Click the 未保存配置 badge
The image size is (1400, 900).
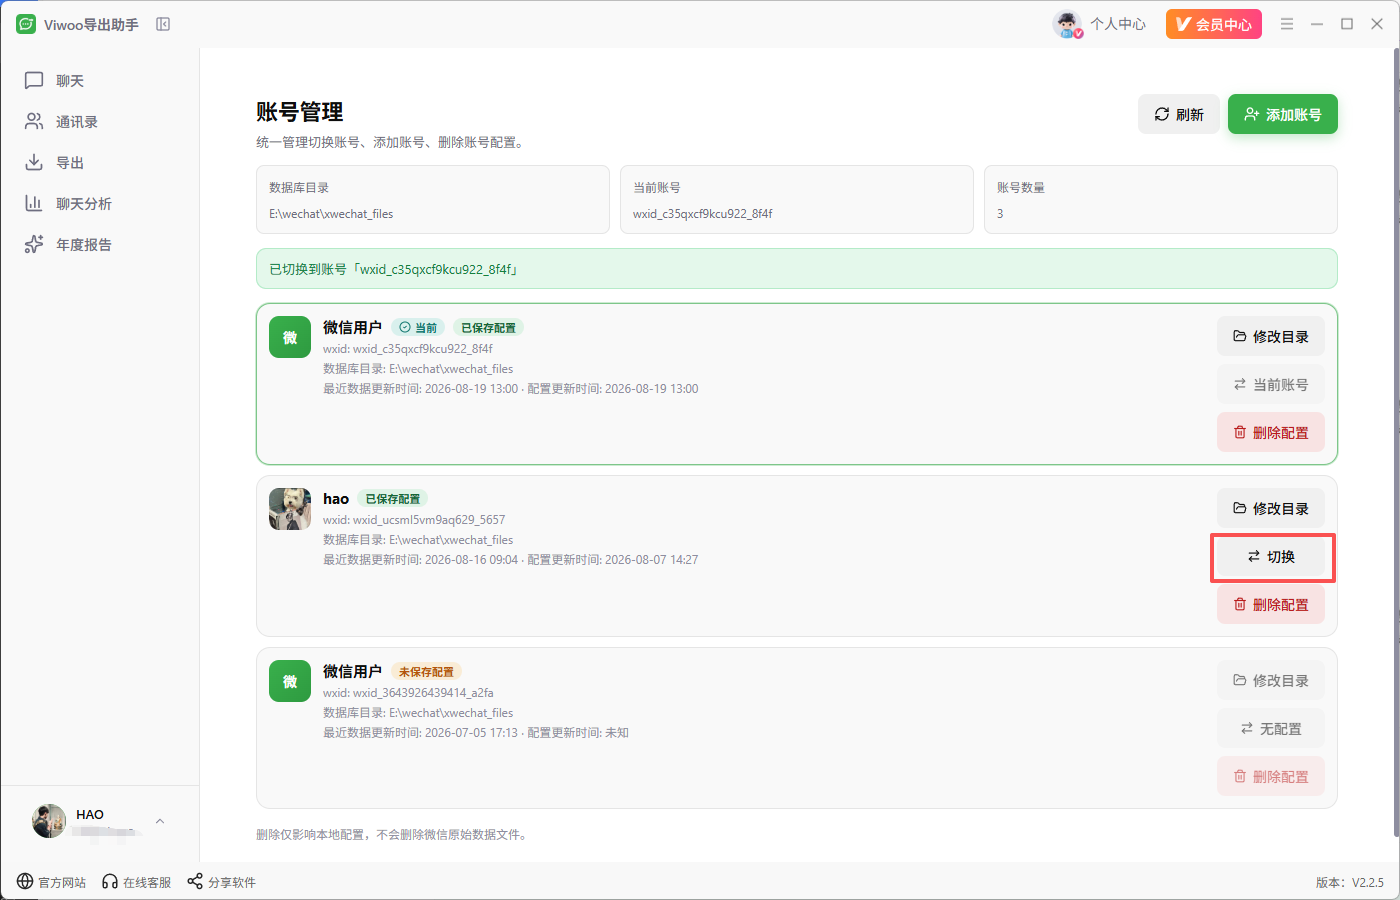tap(426, 672)
